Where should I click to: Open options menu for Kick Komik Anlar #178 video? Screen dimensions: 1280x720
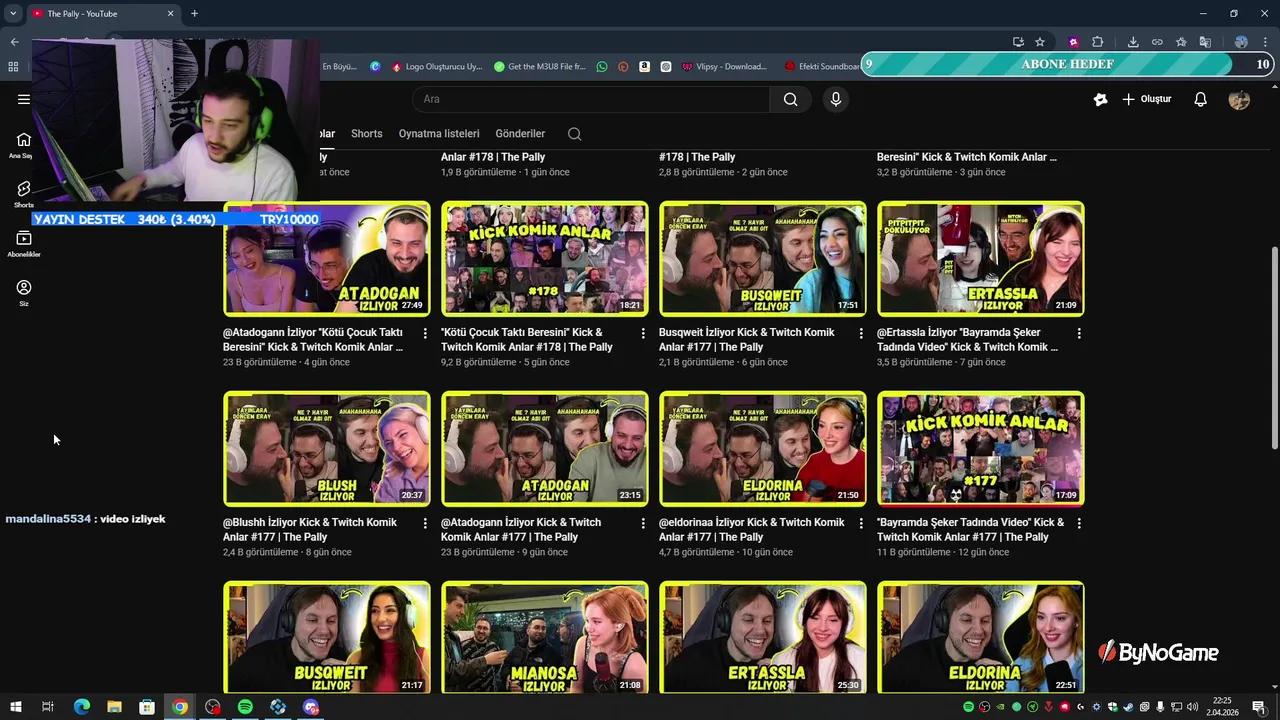643,333
